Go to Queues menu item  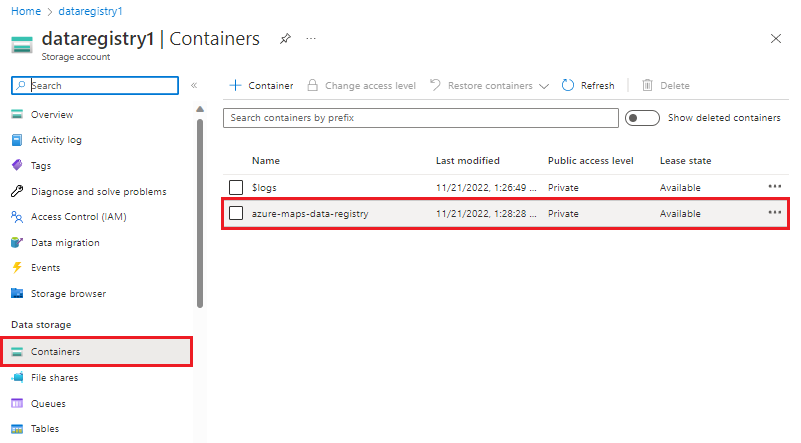click(x=48, y=404)
